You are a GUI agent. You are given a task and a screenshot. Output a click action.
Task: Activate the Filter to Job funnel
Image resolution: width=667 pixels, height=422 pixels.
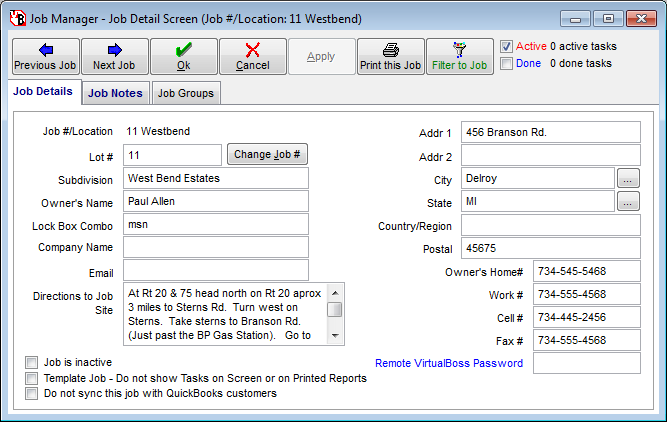459,57
